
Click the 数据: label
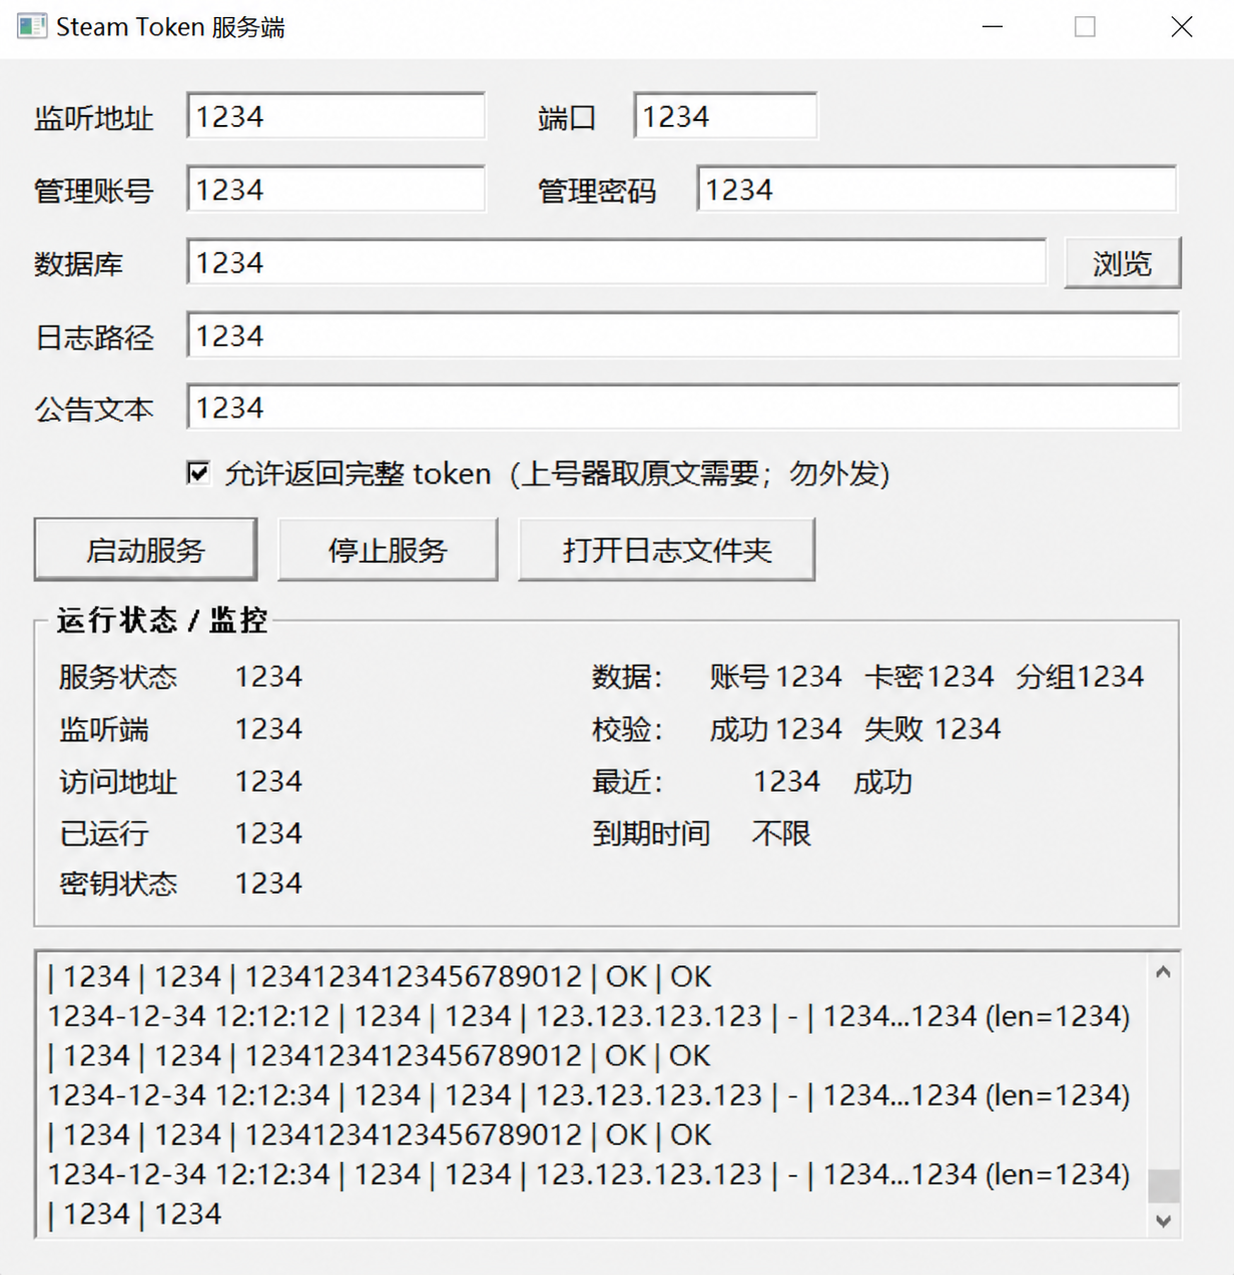point(627,677)
